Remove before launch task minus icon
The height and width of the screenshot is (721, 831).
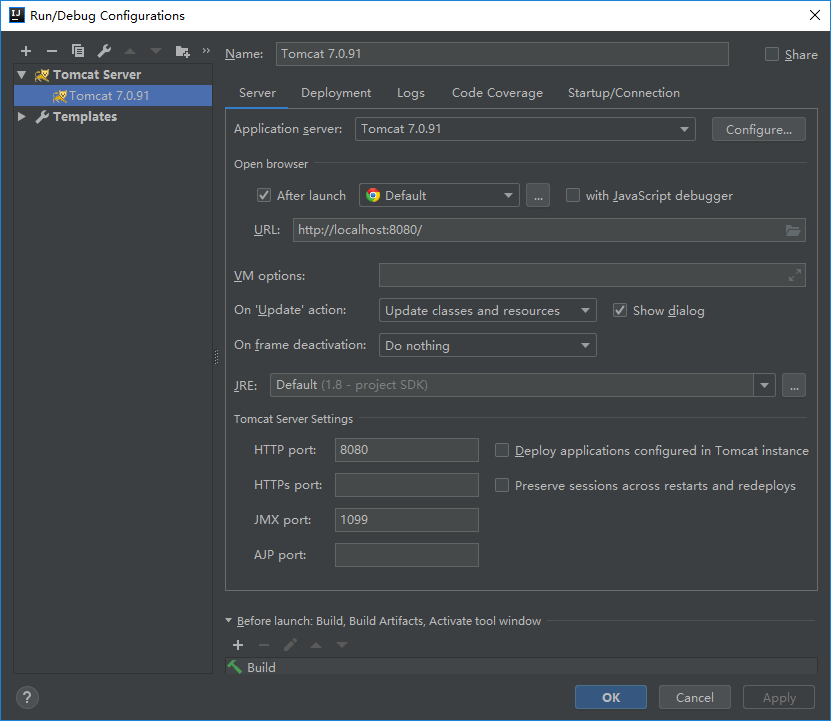coord(264,645)
